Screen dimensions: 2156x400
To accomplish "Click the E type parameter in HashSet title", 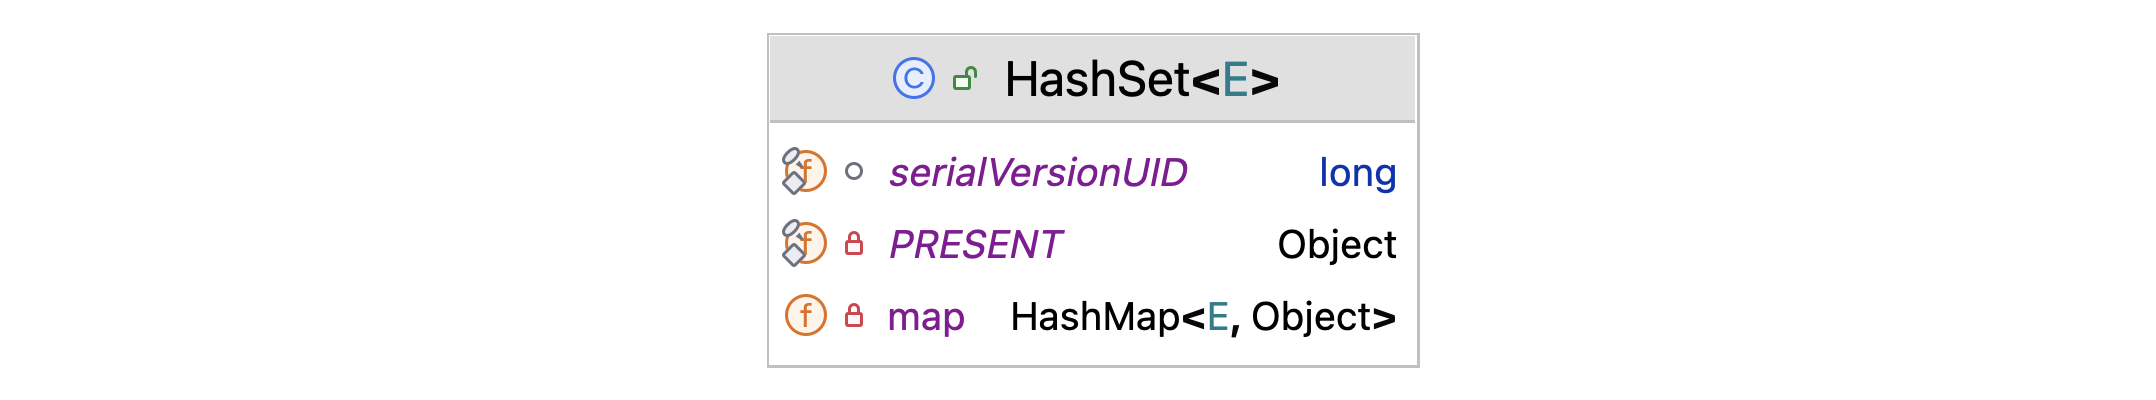I will coord(1235,79).
